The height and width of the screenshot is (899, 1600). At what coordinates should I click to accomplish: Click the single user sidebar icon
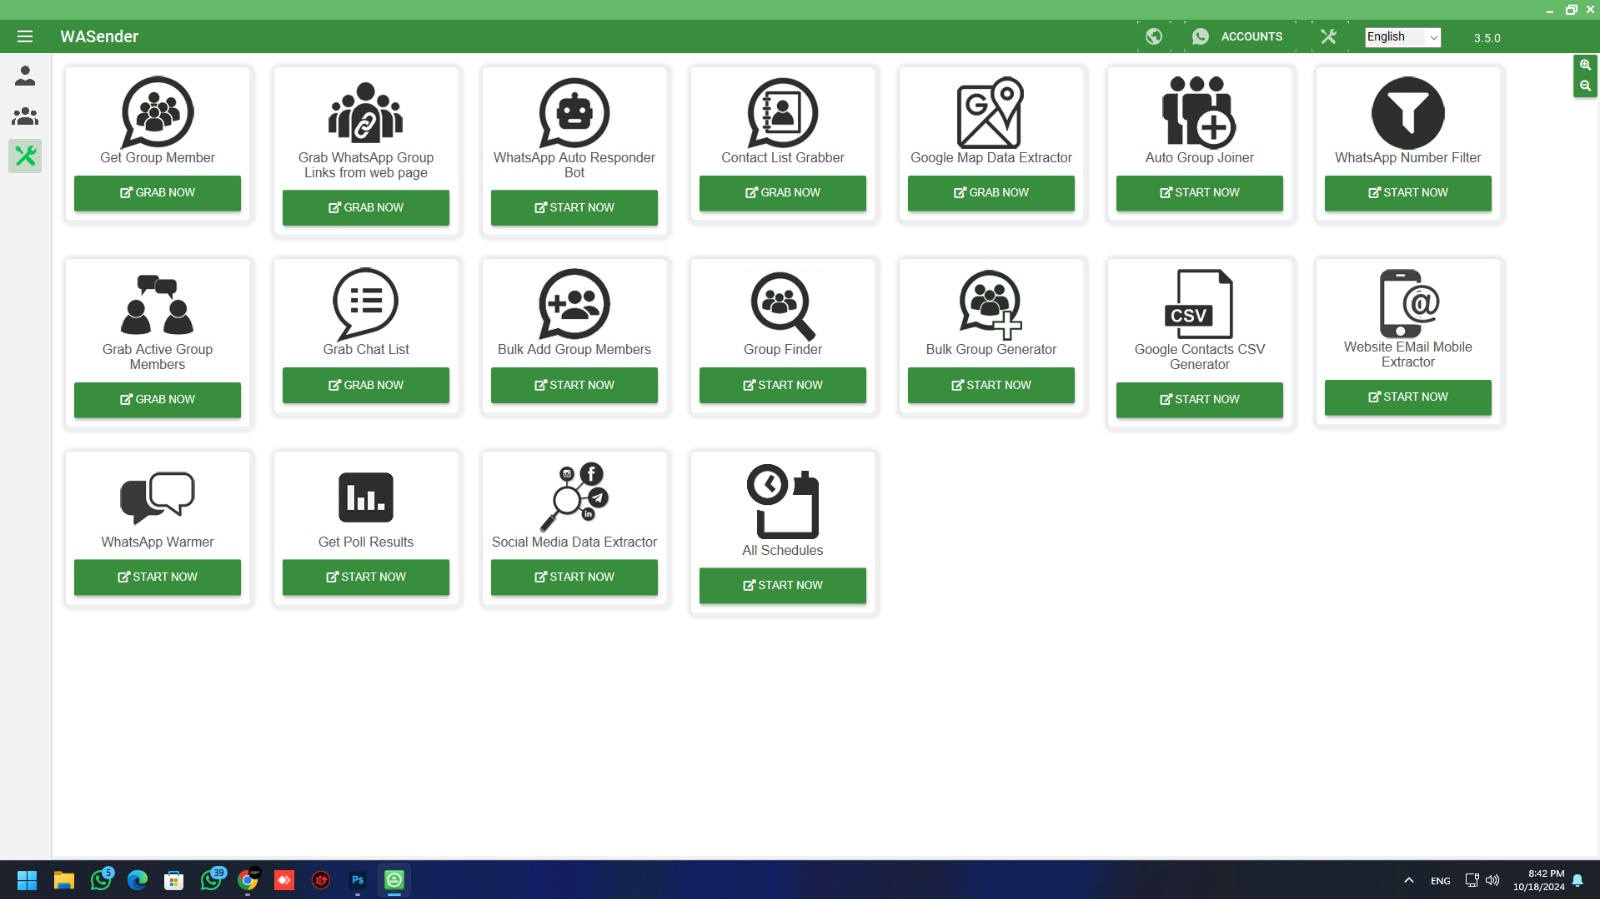click(x=25, y=76)
